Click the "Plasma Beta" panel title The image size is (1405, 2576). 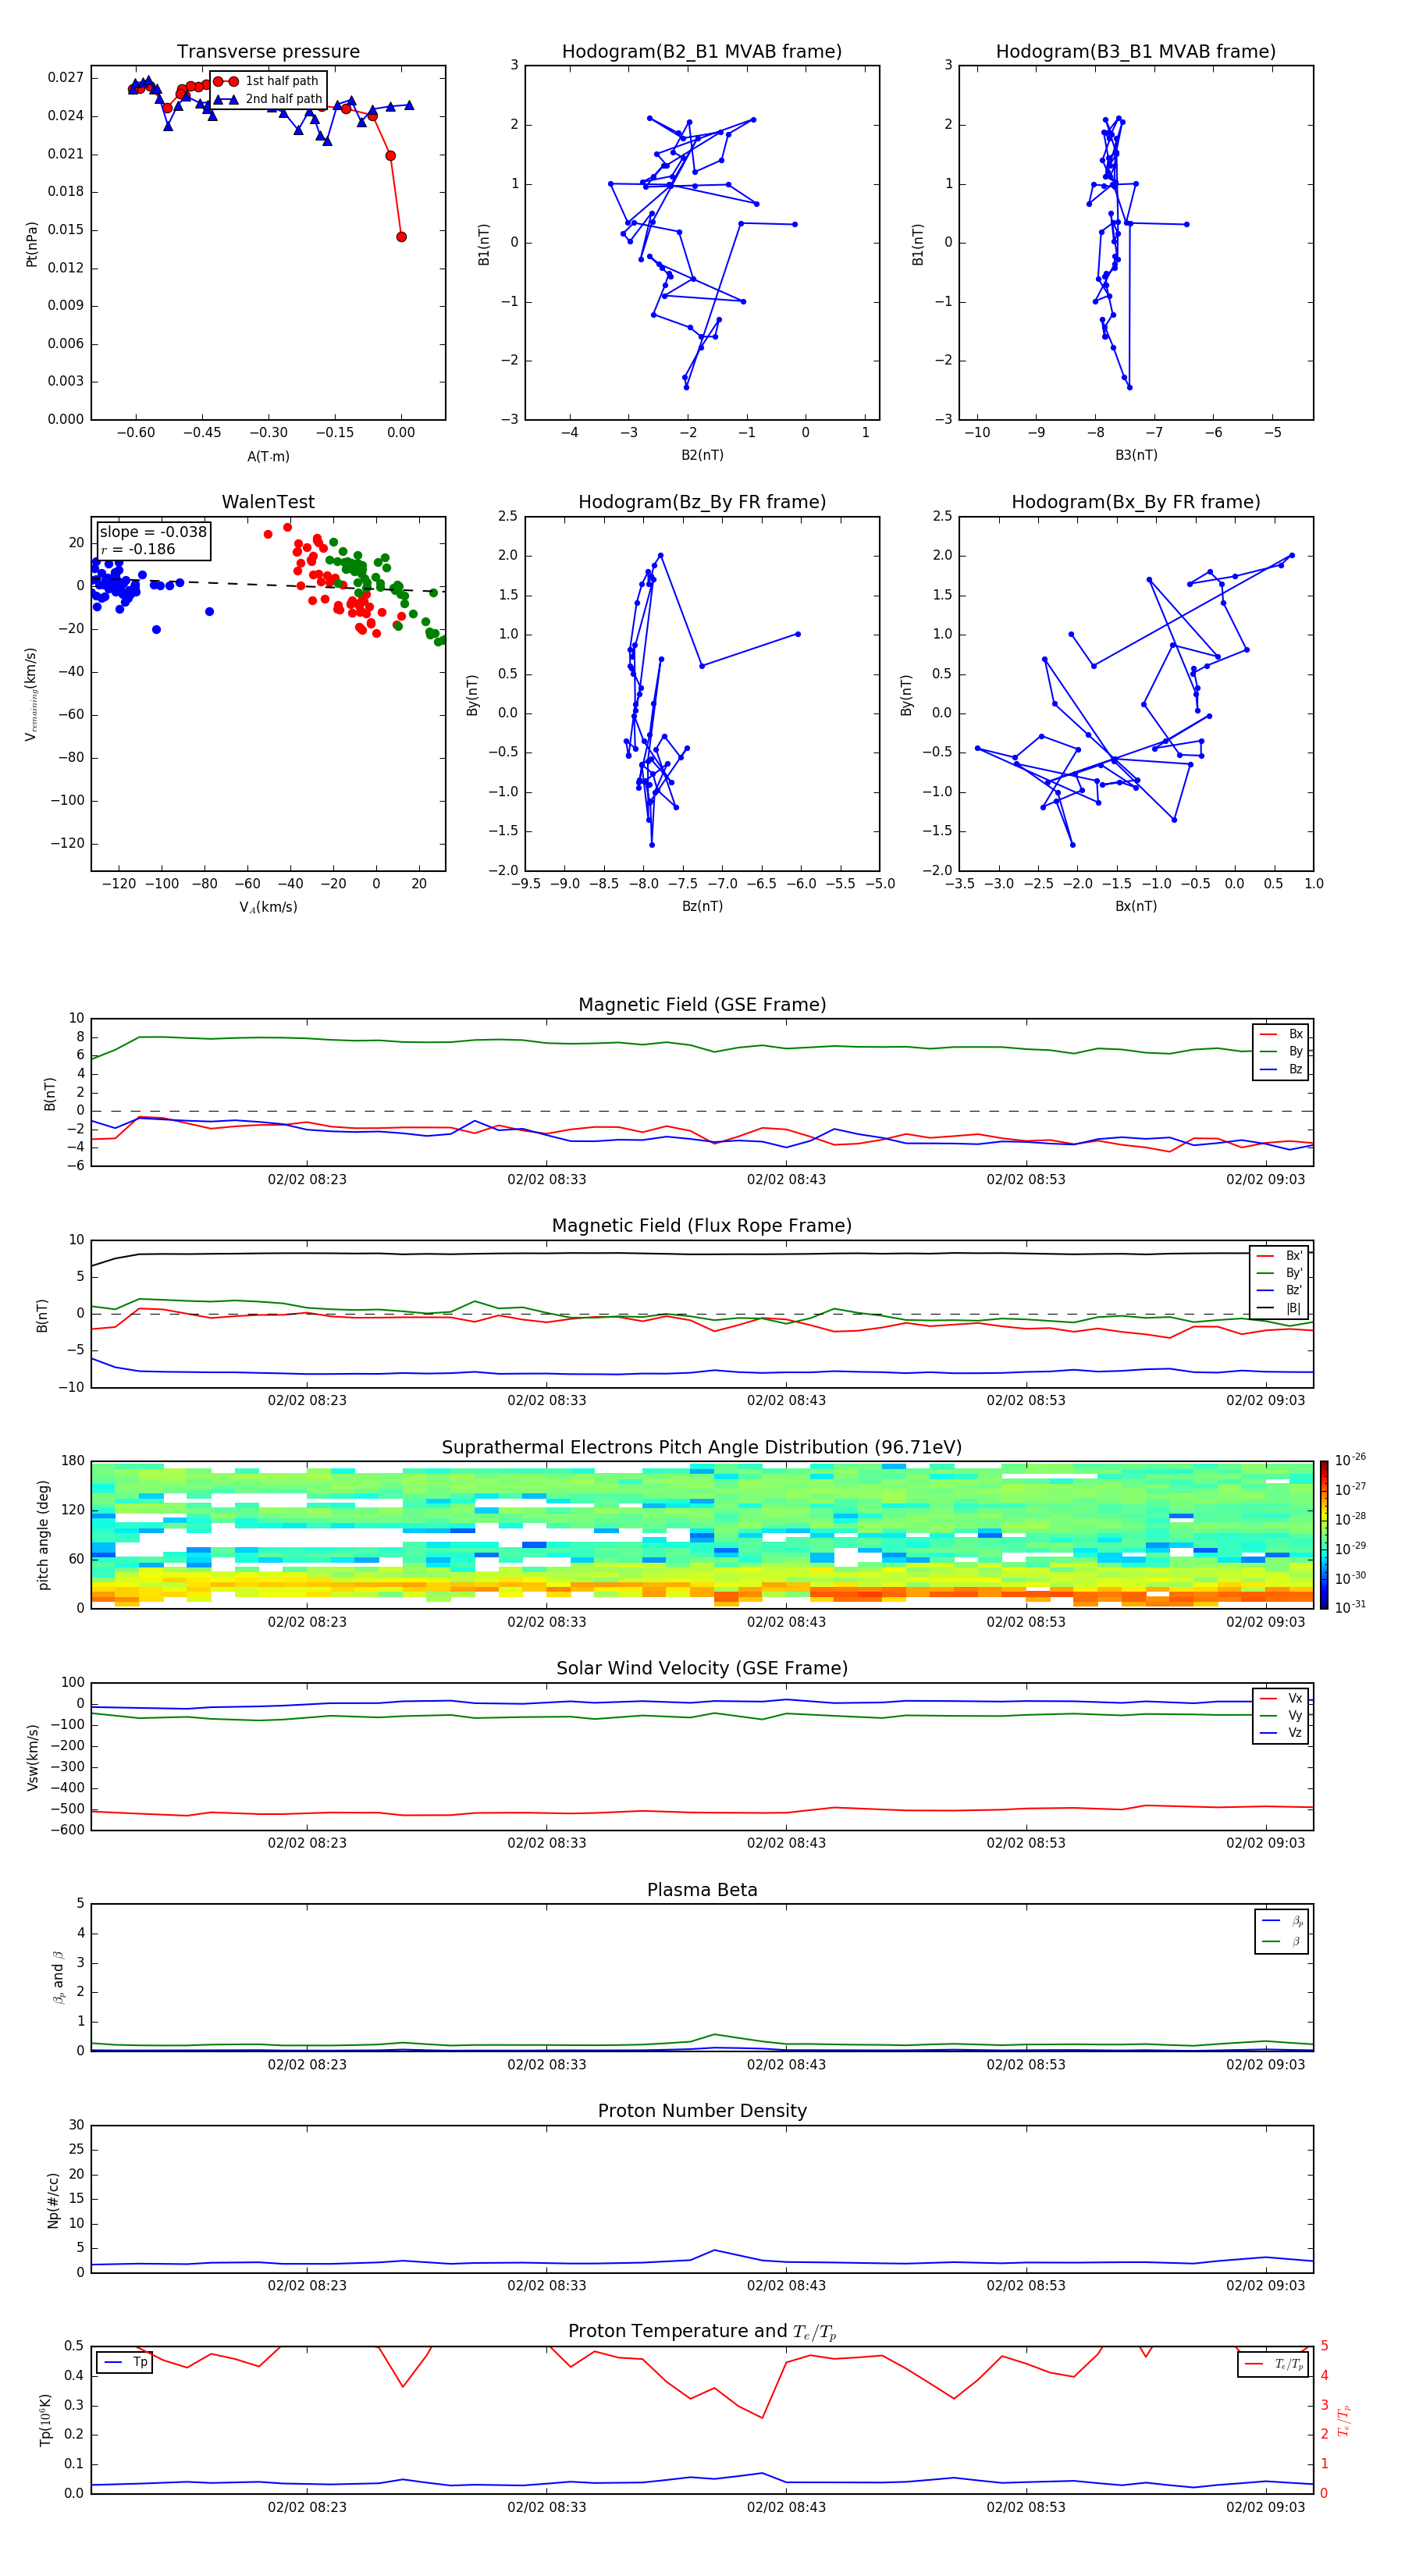(x=702, y=1890)
